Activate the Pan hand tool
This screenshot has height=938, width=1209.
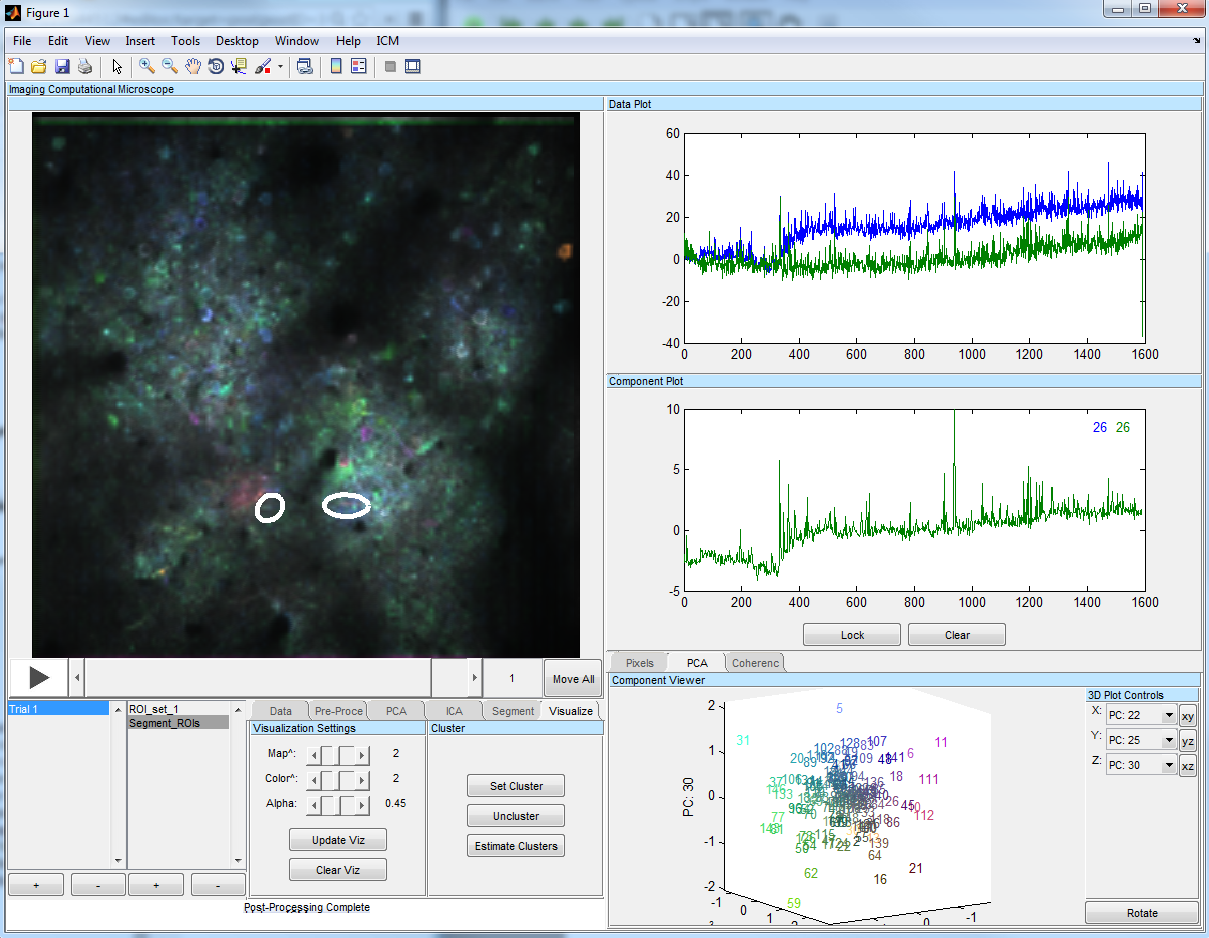tap(192, 67)
